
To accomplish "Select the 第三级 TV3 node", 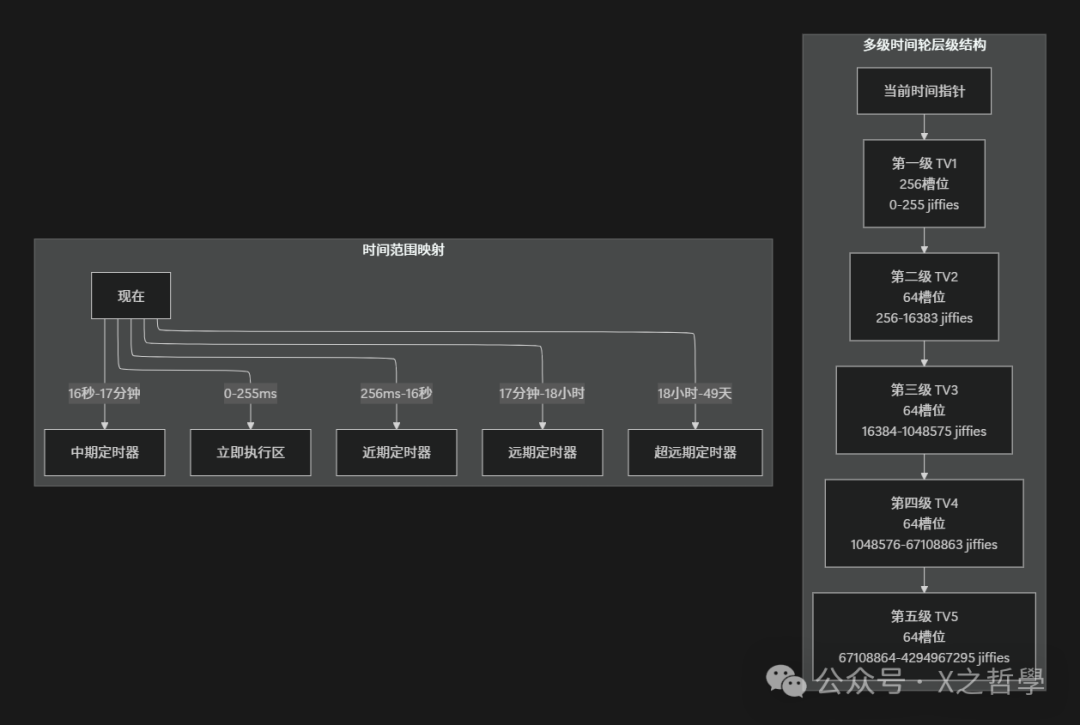I will [x=924, y=410].
